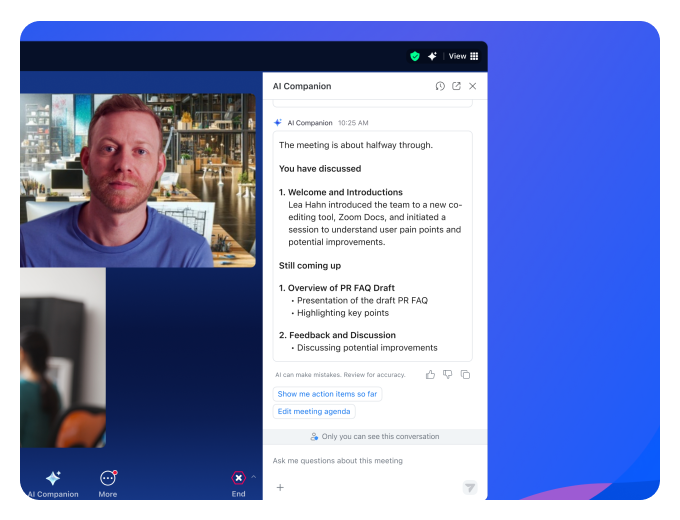The image size is (680, 520).
Task: Toggle AI Companion in the meeting toolbar
Action: coord(53,483)
